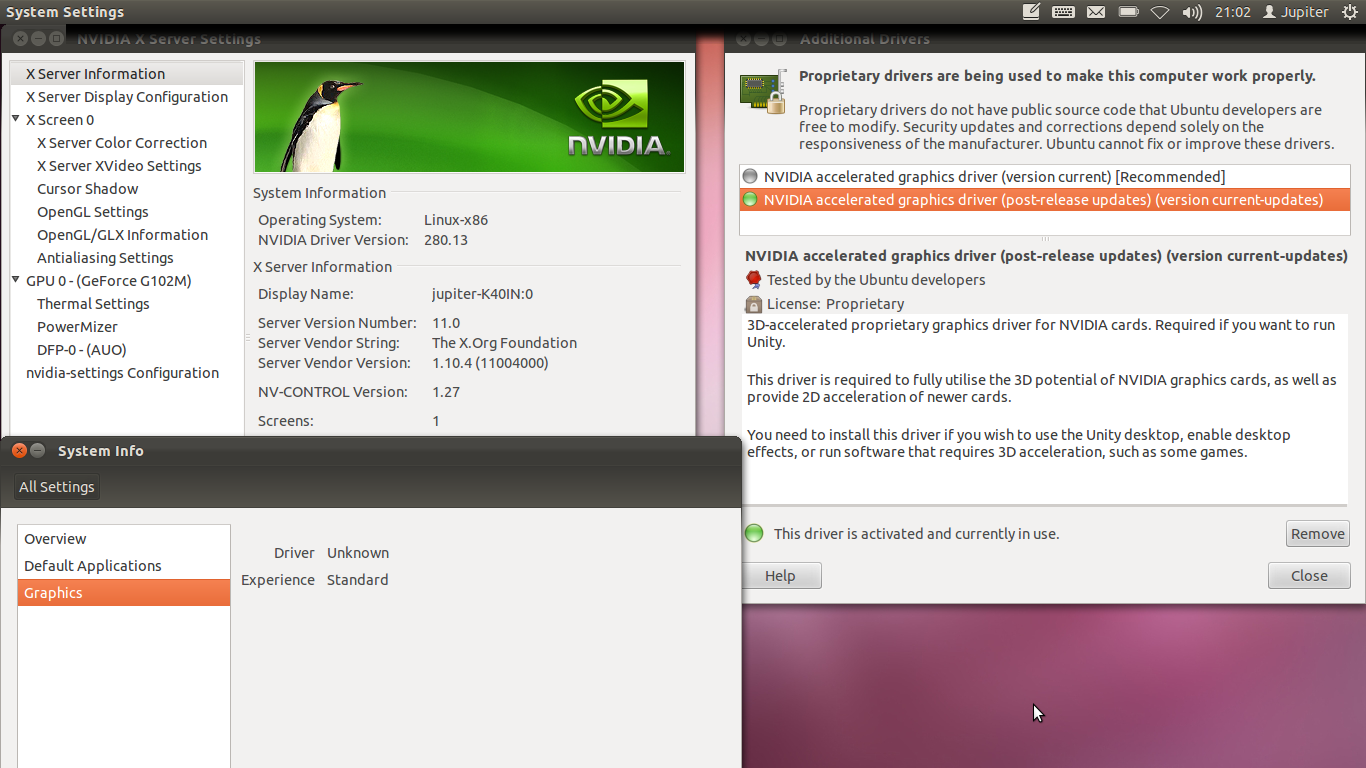This screenshot has height=768, width=1366.
Task: Click the driver description text area
Action: [1044, 409]
